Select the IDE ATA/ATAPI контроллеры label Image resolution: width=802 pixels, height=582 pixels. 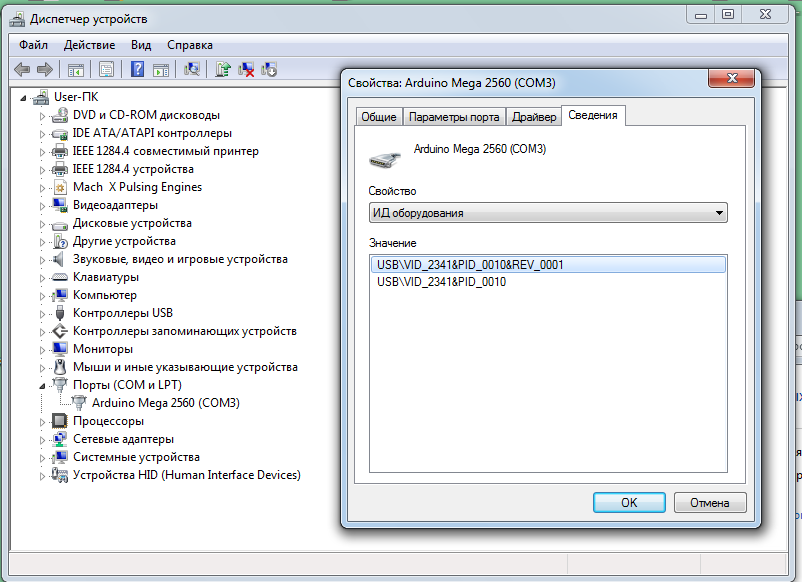[x=152, y=133]
